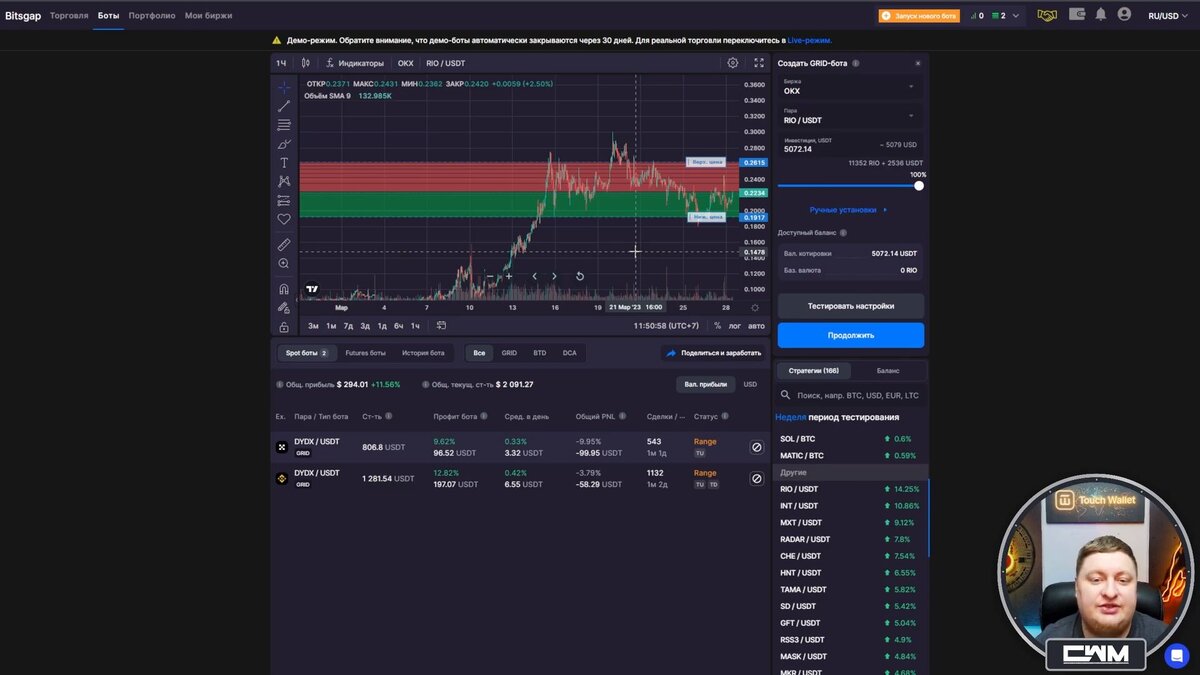Select the crosshair cursor tool
The width and height of the screenshot is (1200, 675).
284,87
